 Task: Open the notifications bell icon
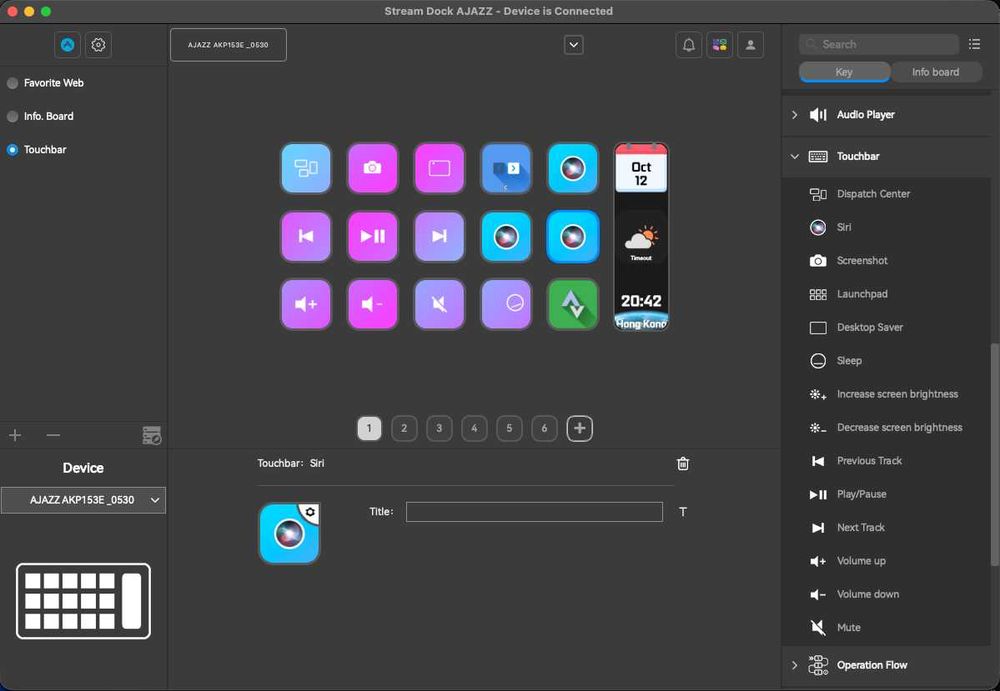pyautogui.click(x=689, y=45)
